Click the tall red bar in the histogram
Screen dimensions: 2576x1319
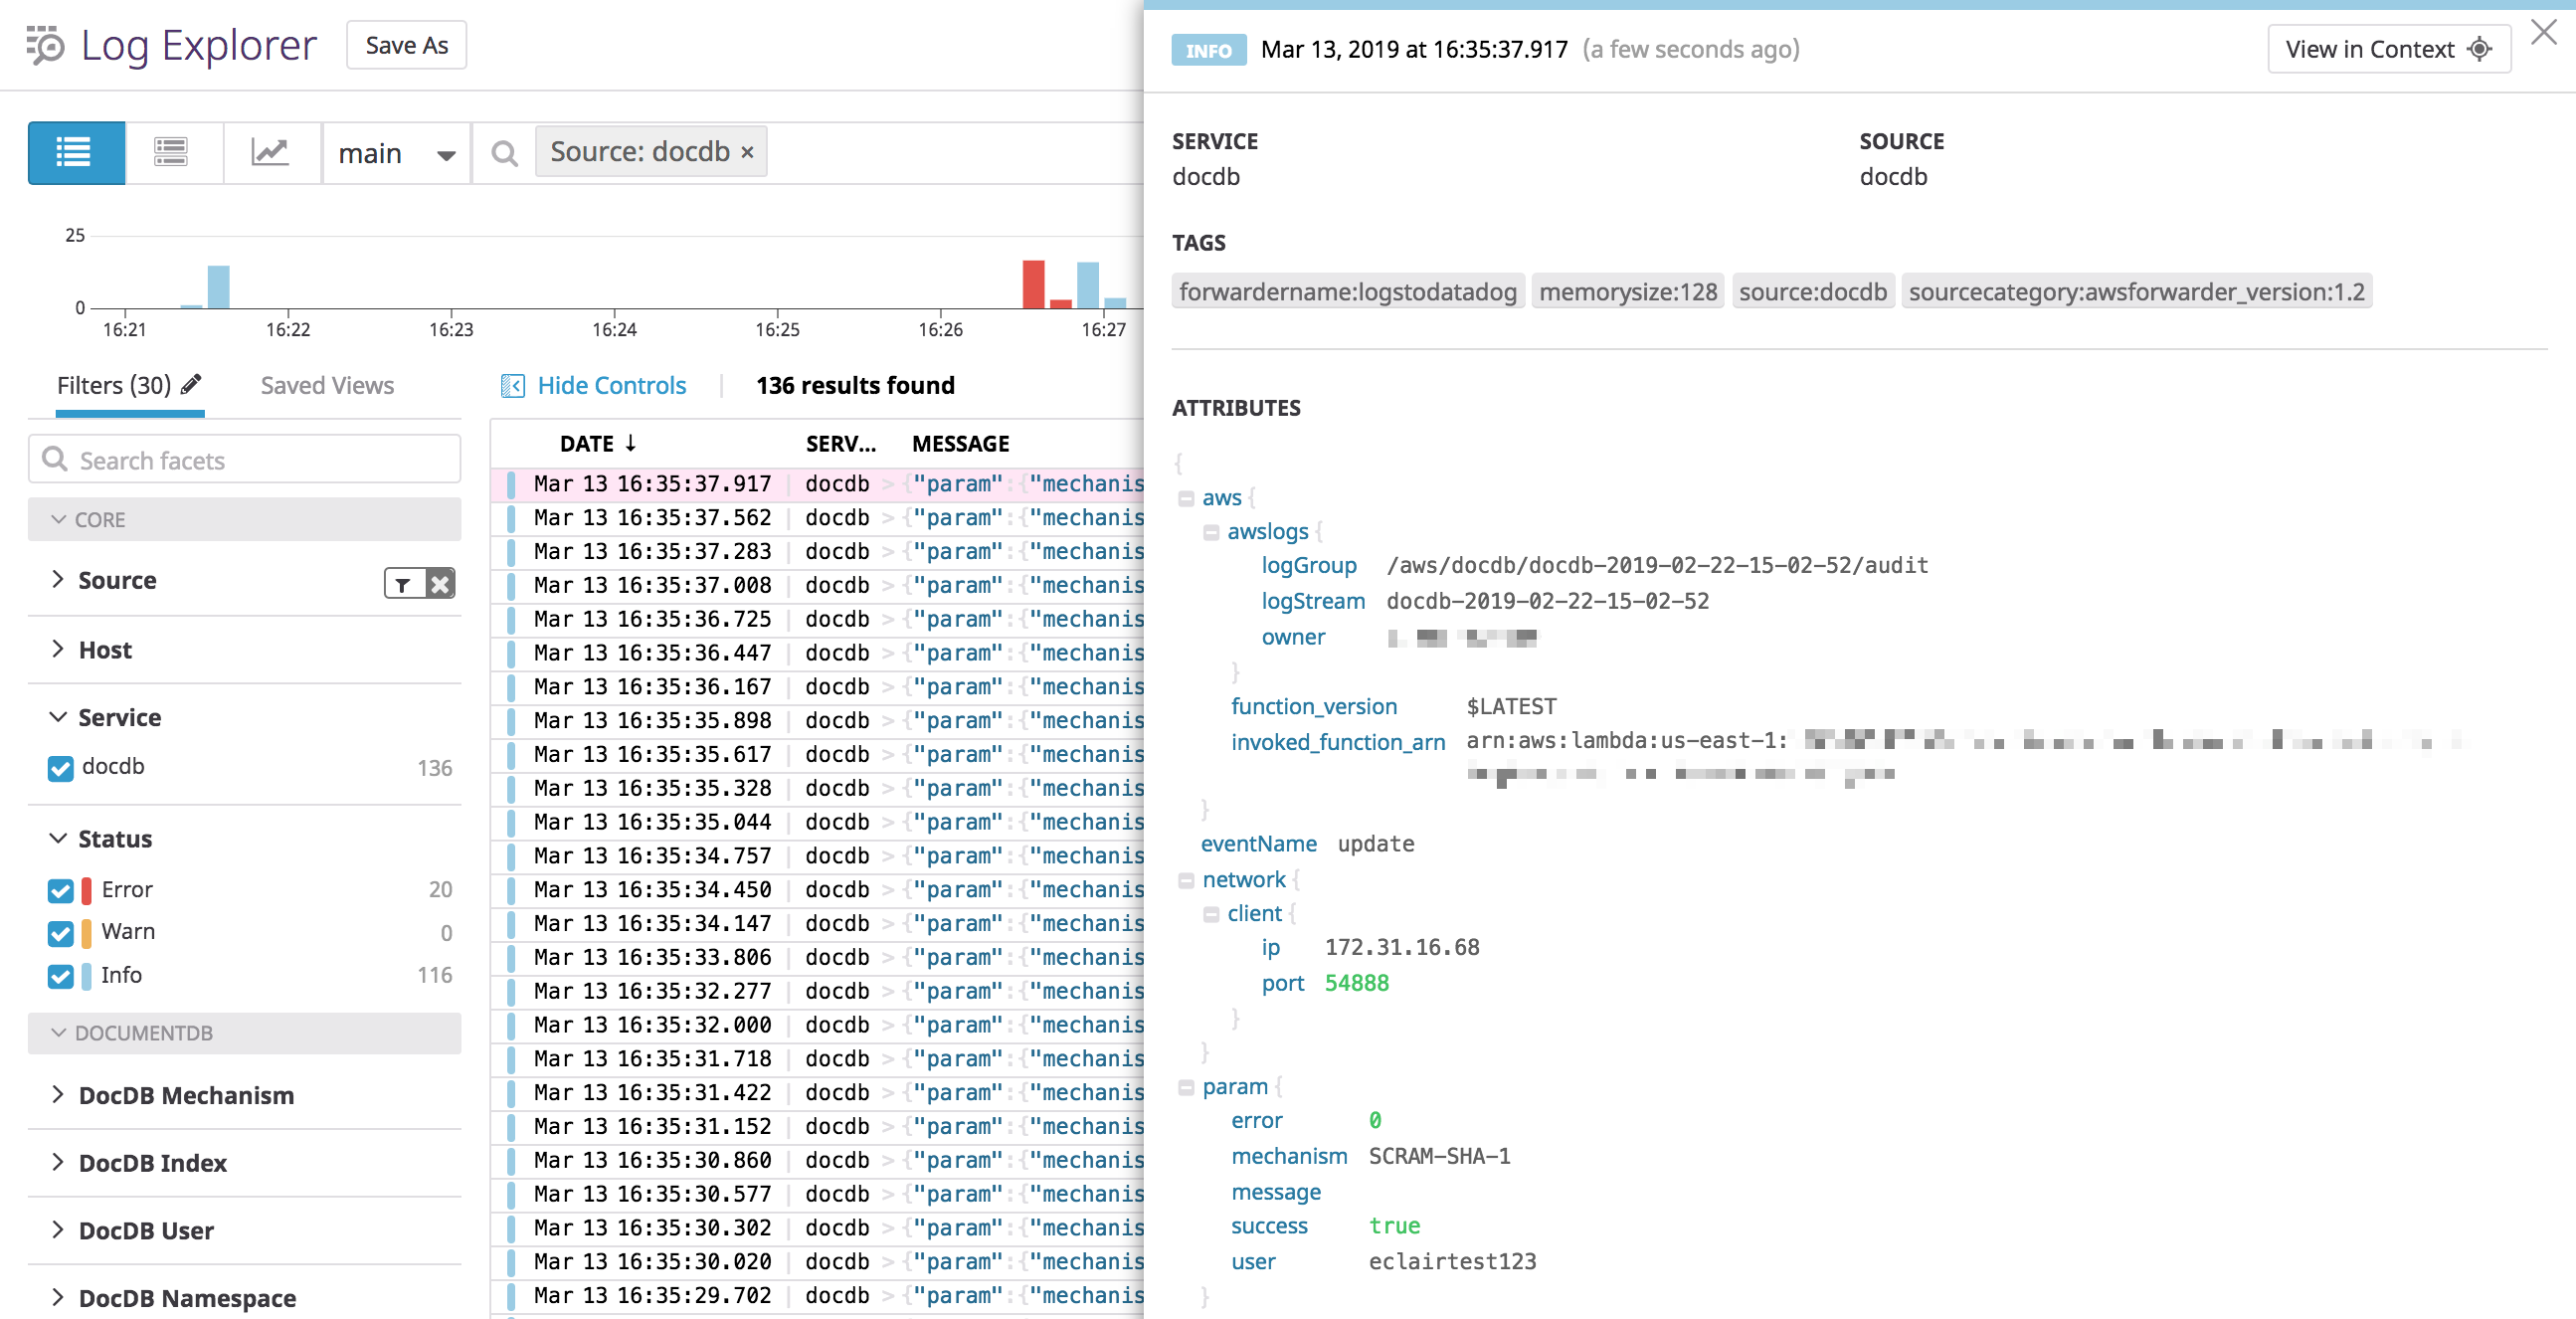pos(1034,285)
